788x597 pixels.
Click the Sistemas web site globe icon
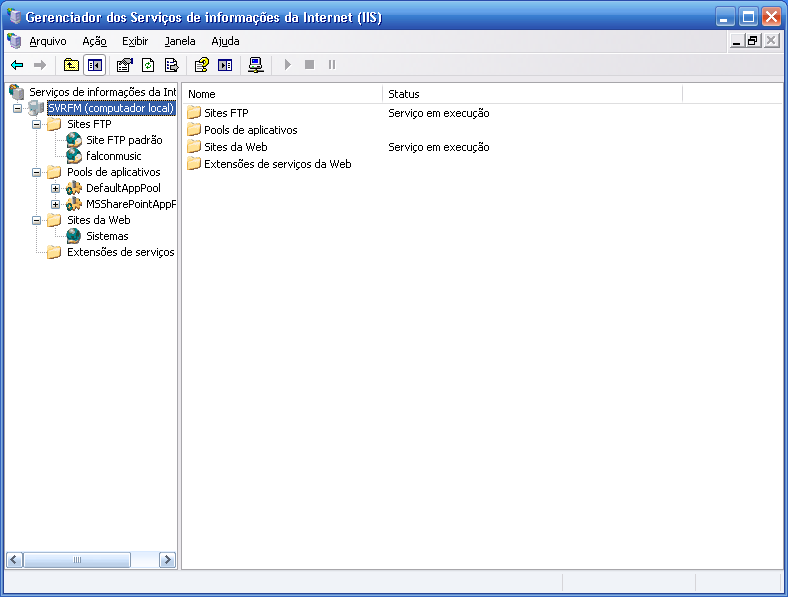74,236
